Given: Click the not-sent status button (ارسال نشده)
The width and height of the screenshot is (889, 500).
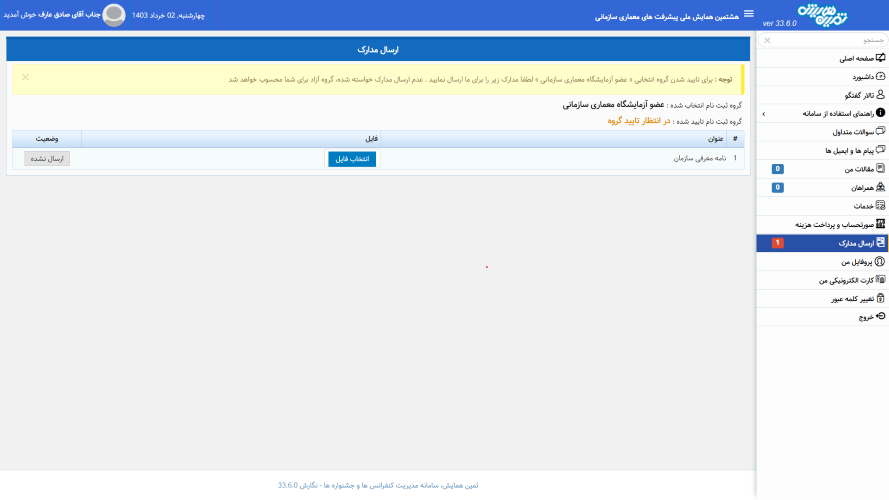Looking at the screenshot, I should pos(47,159).
